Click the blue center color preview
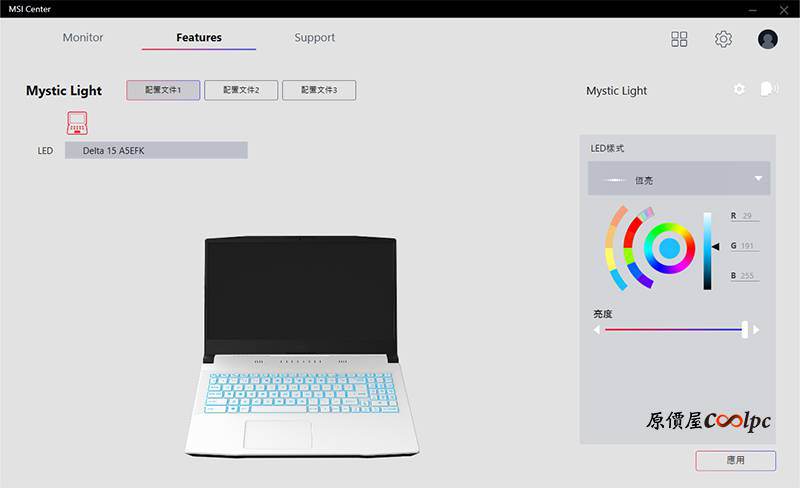This screenshot has height=488, width=800. (x=669, y=249)
